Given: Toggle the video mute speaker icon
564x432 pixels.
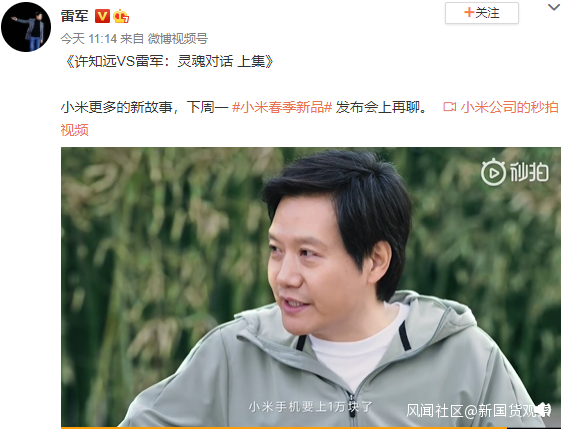Looking at the screenshot, I should 543,410.
